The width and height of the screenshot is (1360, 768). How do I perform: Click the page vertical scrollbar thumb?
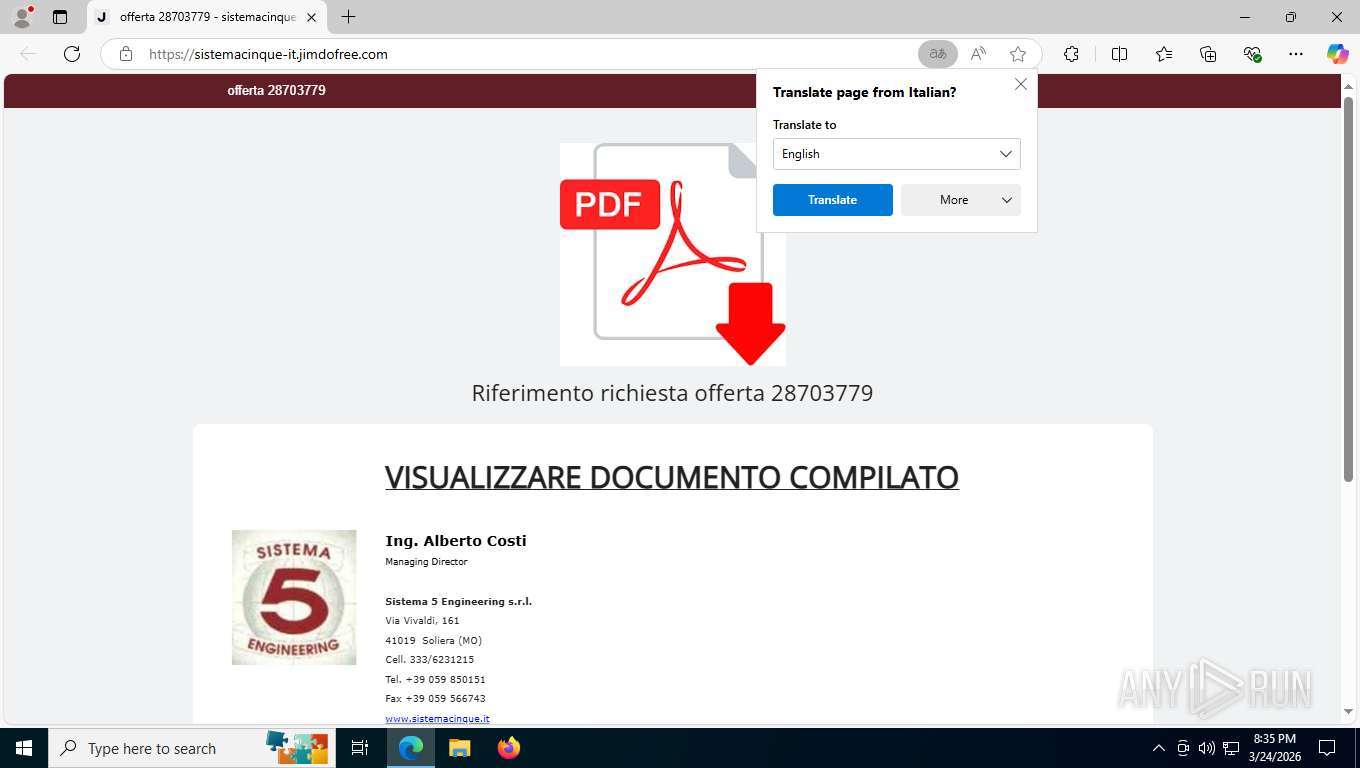[x=1348, y=290]
